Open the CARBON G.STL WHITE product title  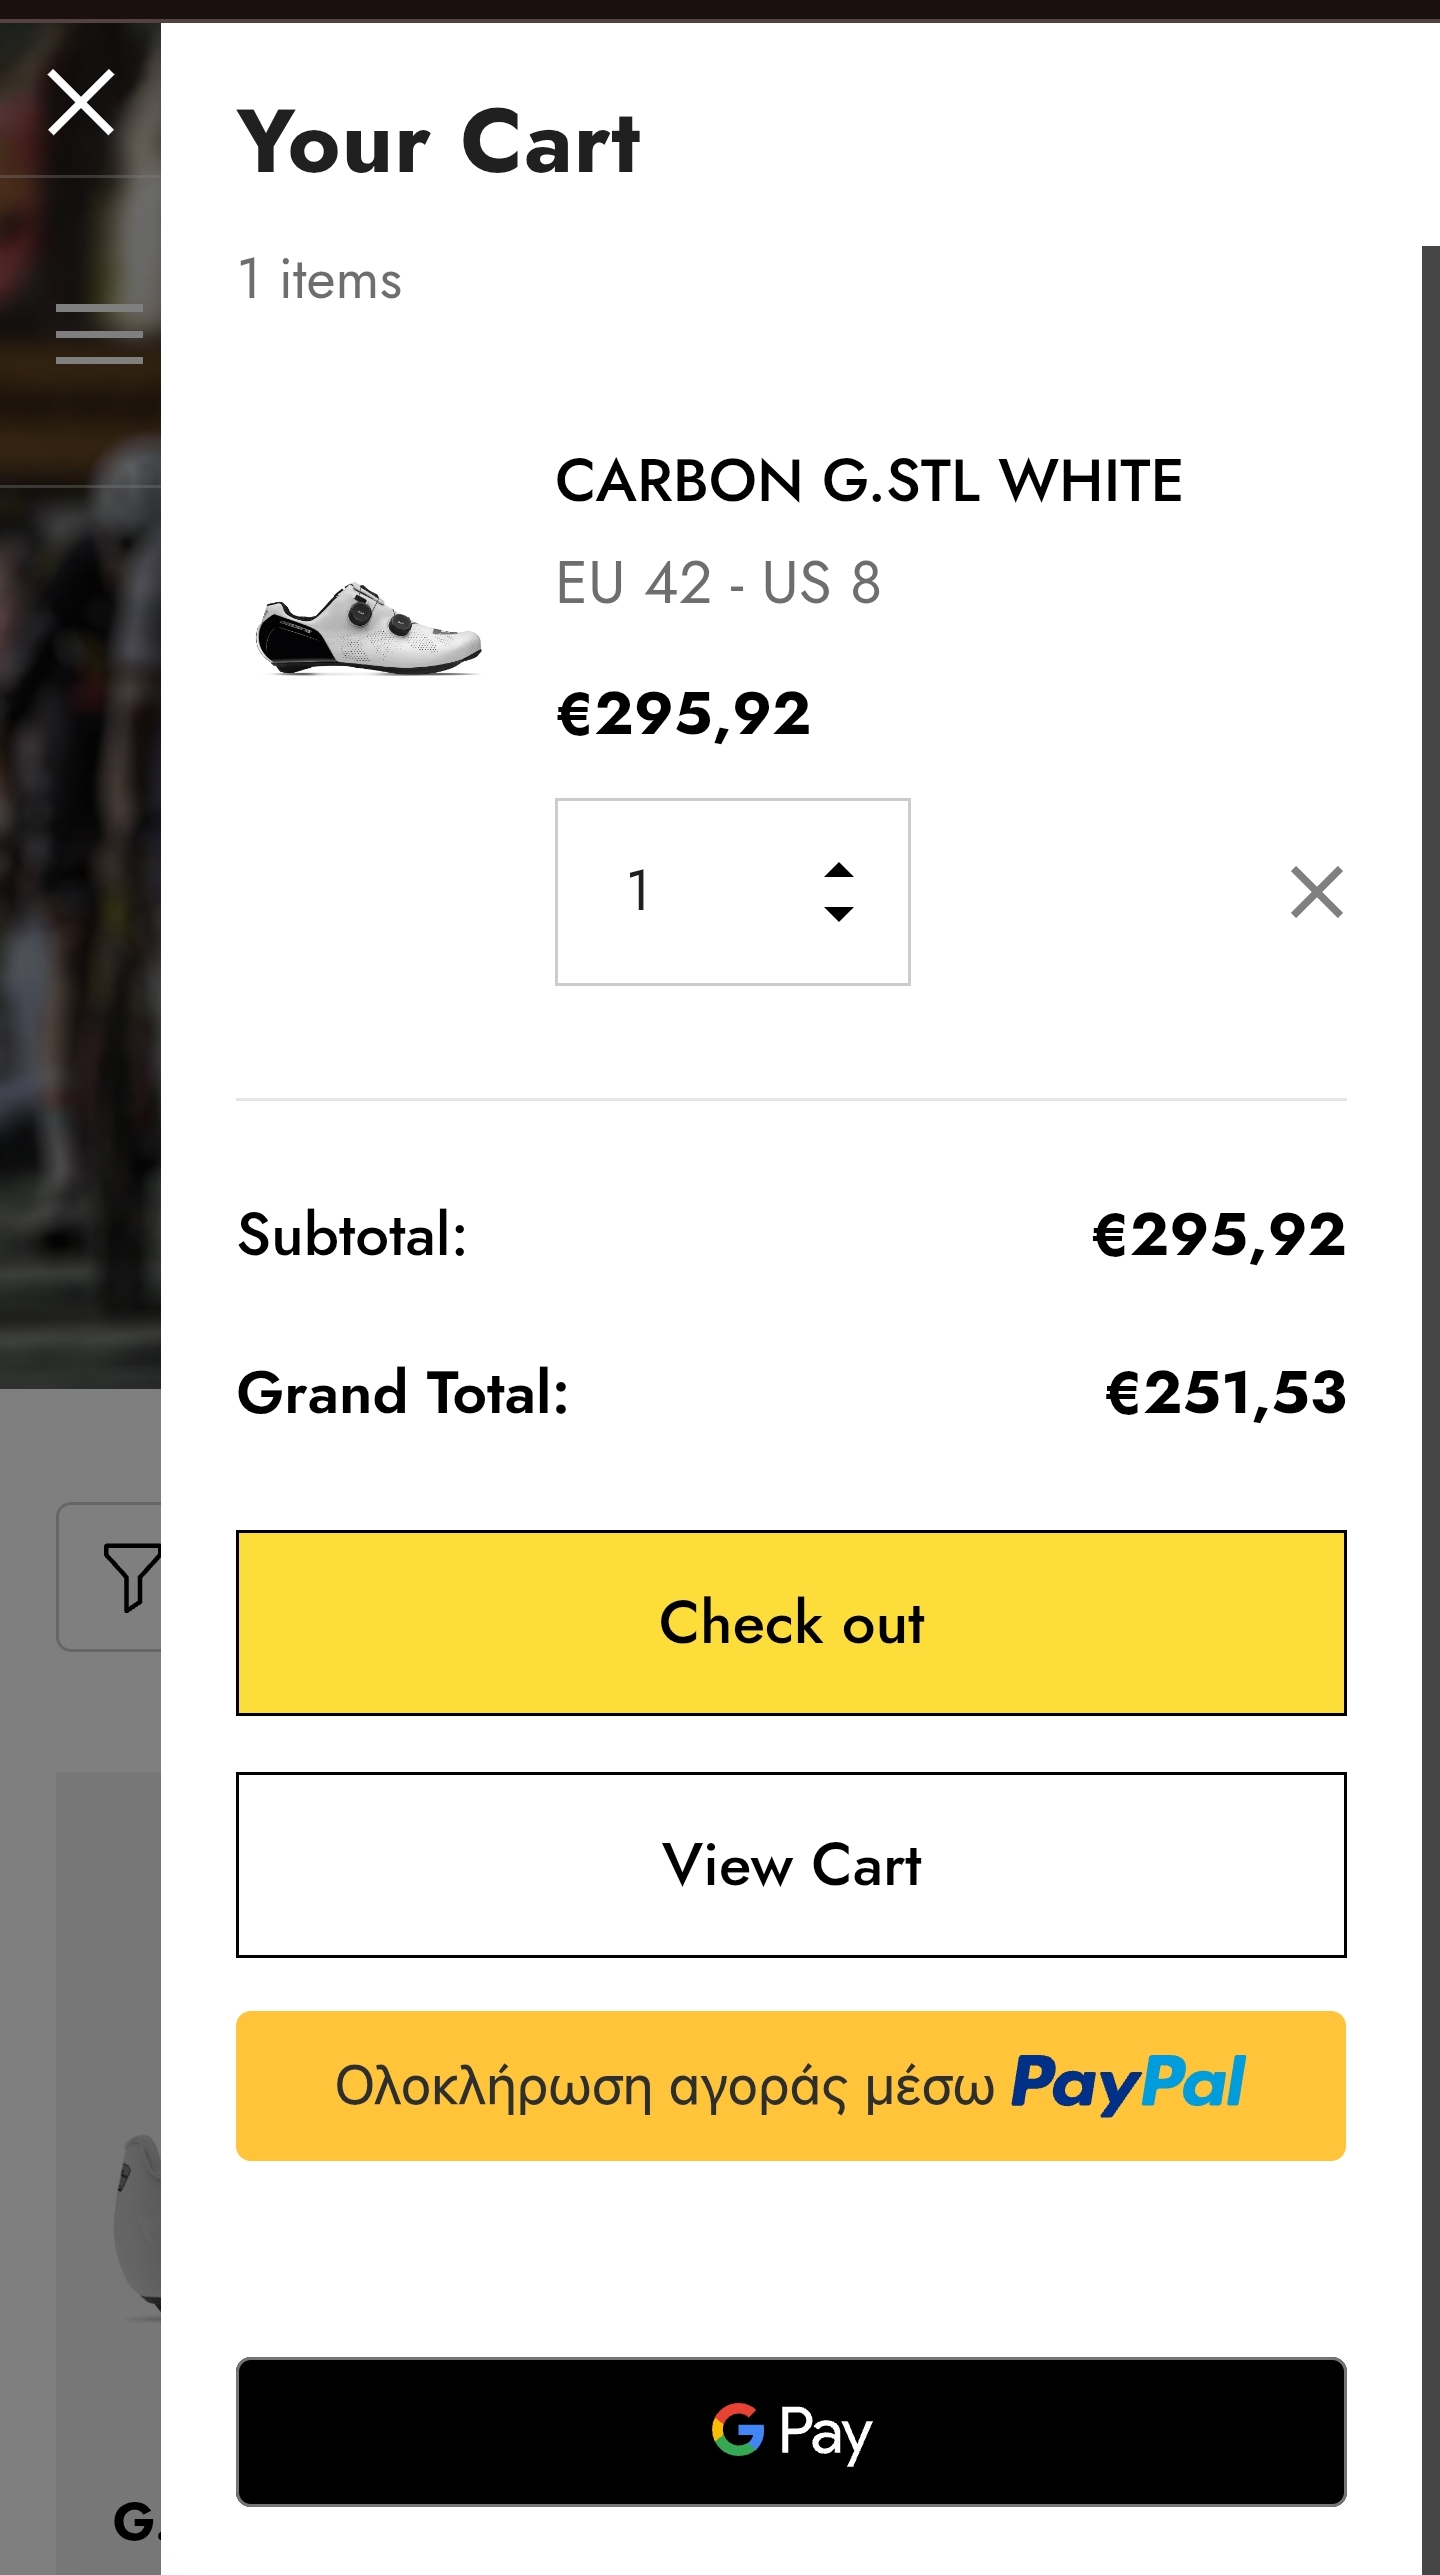868,481
